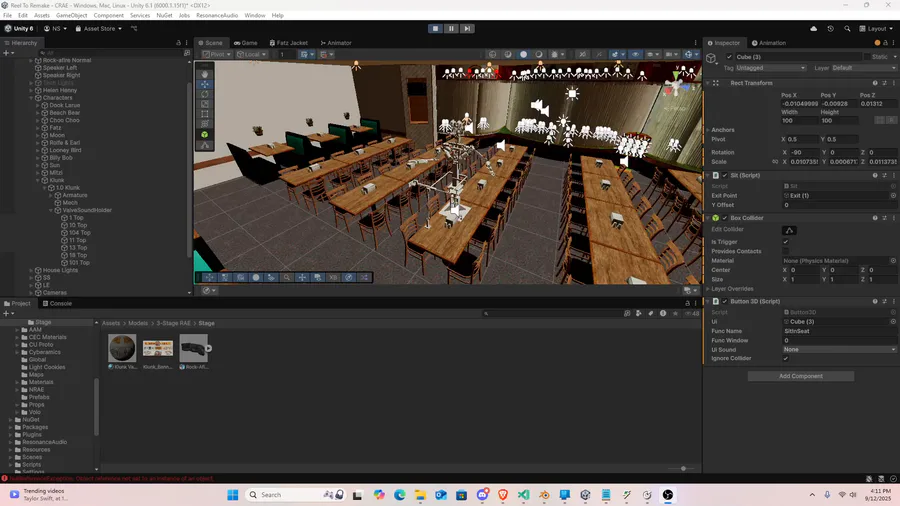
Task: Select the Transform tool in Scene toolbar
Action: [x=205, y=124]
